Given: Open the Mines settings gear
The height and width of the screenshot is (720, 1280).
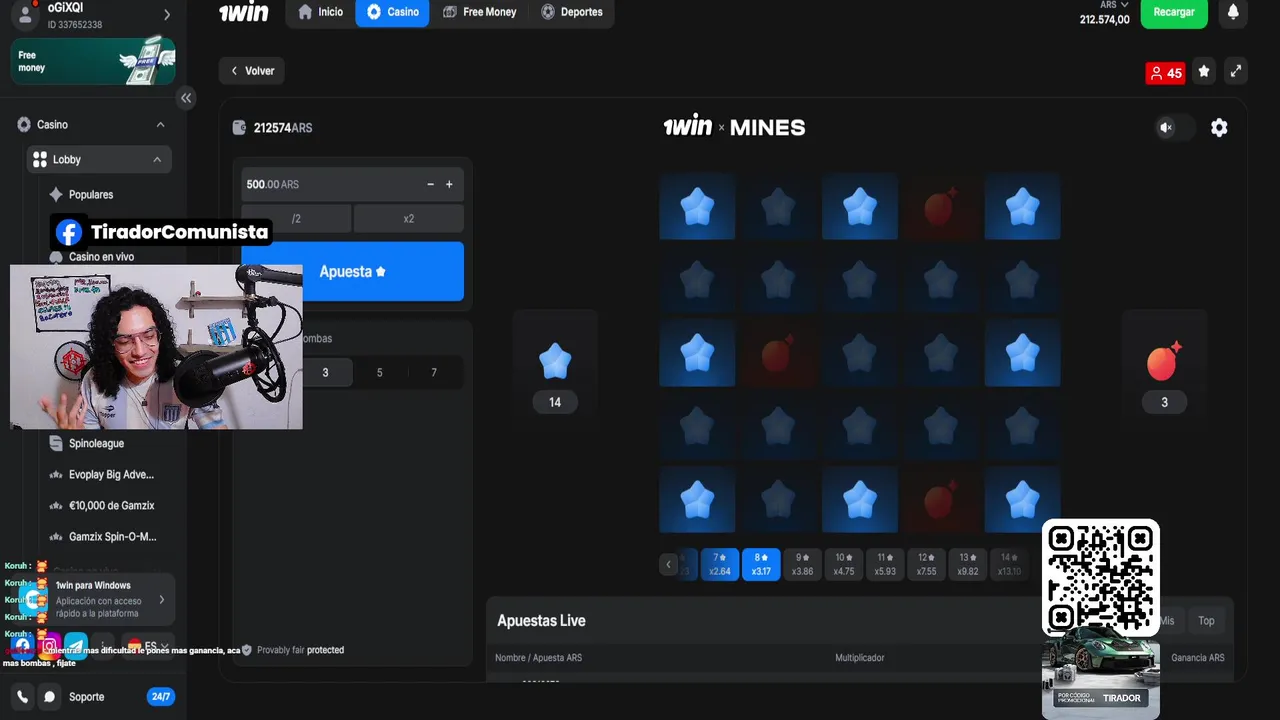Looking at the screenshot, I should pyautogui.click(x=1219, y=128).
